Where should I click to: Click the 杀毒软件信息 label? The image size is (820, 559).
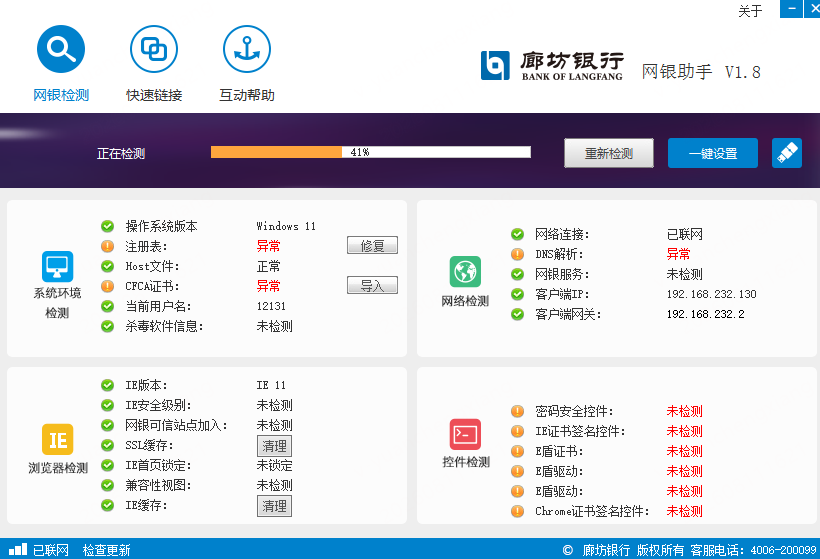pos(164,326)
